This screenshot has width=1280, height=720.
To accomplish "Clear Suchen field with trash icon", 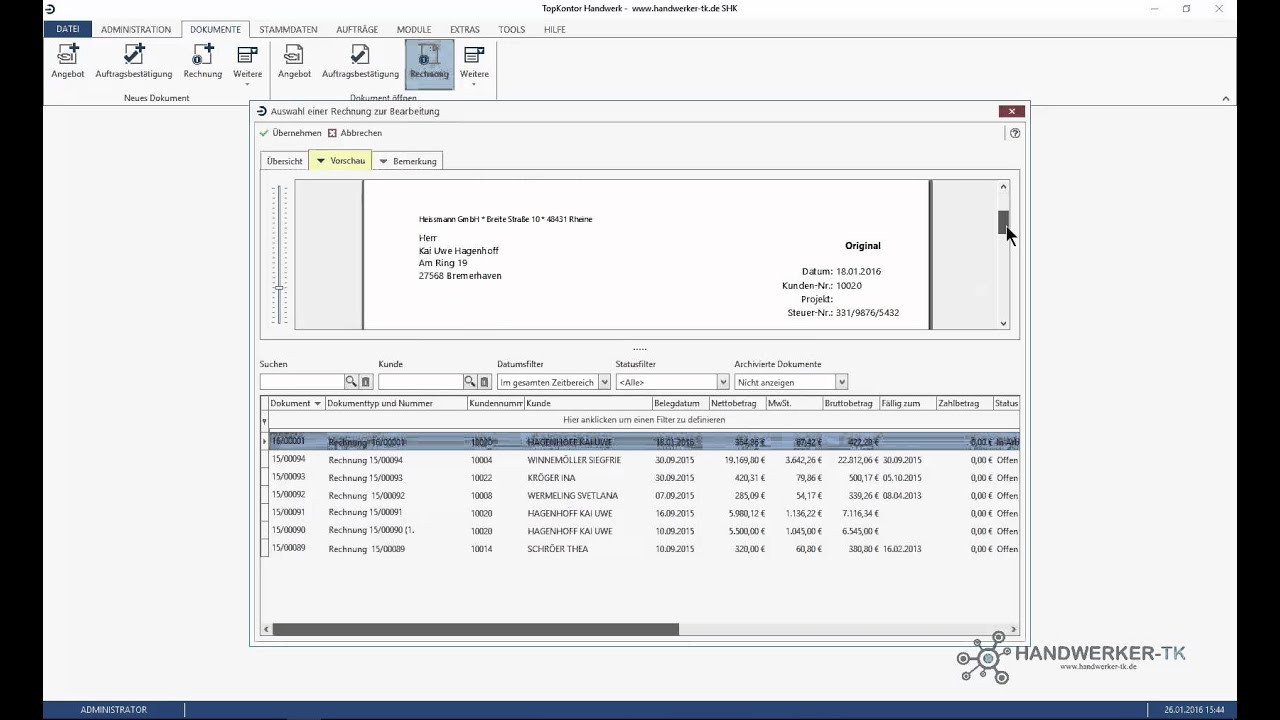I will tap(366, 382).
